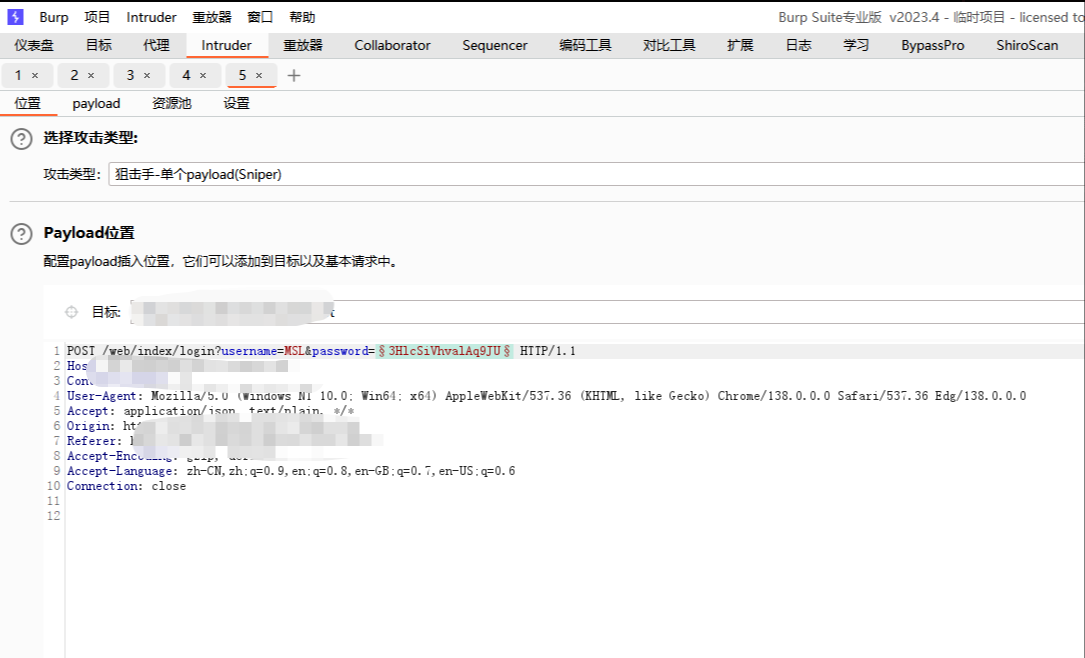Open the 帮助 menu
Screen dimensions: 1085x658
(x=302, y=17)
